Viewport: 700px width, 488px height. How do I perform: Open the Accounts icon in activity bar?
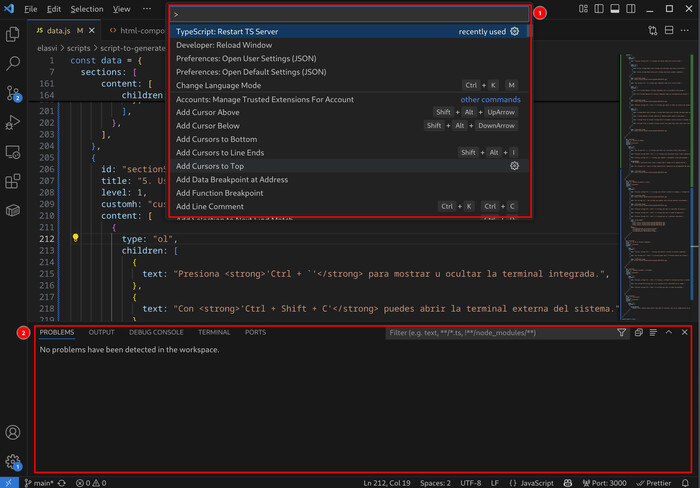tap(12, 432)
